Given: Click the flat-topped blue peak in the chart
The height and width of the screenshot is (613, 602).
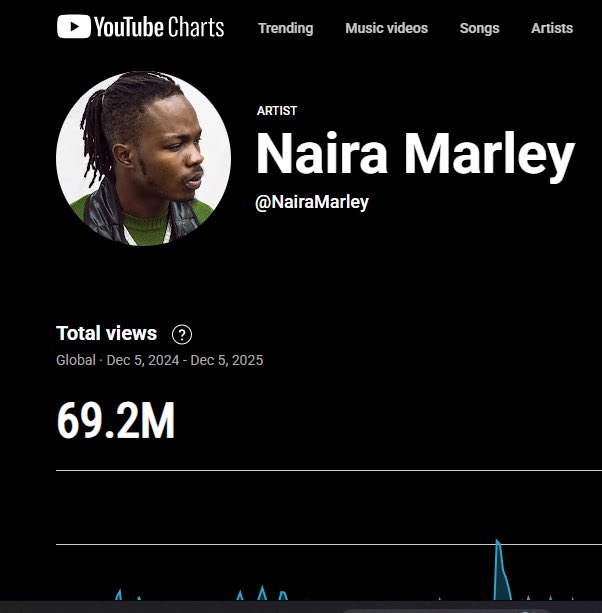Looking at the screenshot, I should 283,596.
